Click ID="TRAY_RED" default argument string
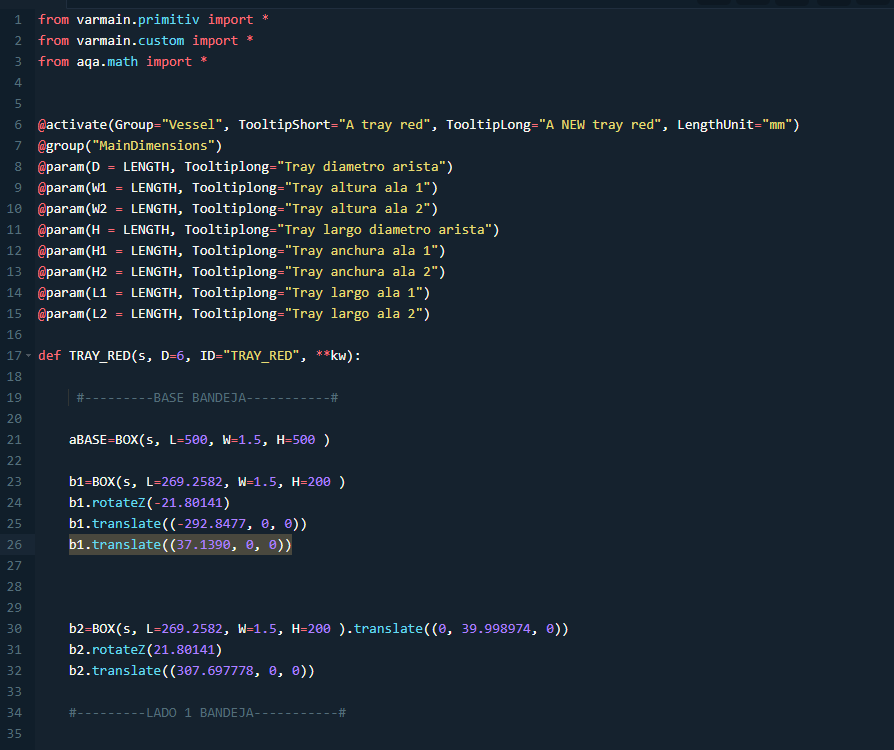Viewport: 894px width, 750px height. [x=250, y=355]
